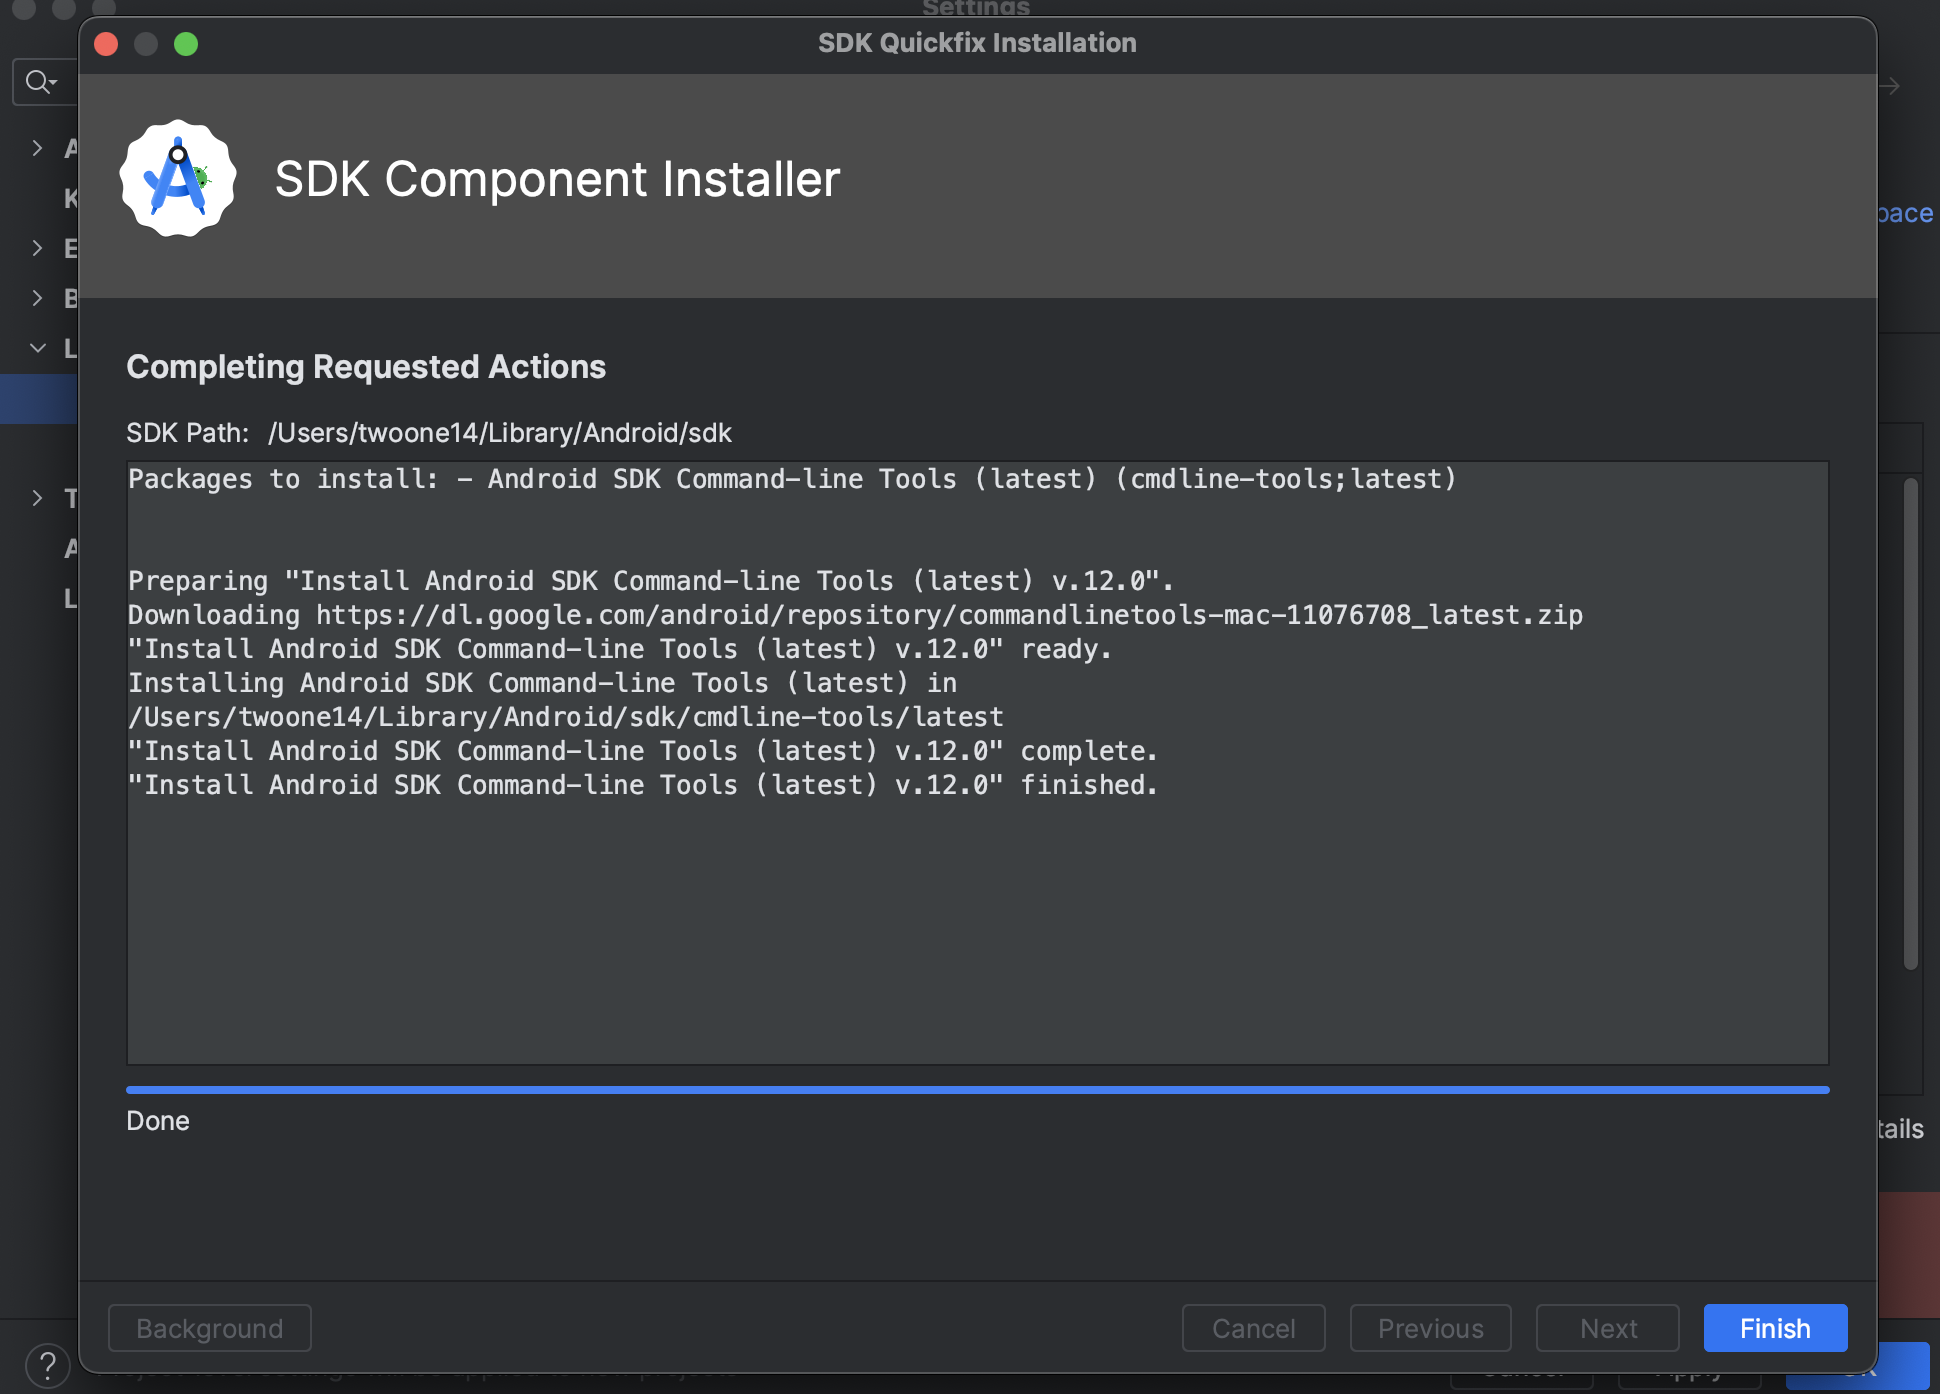
Task: Click the Android Studio logo icon
Action: point(178,179)
